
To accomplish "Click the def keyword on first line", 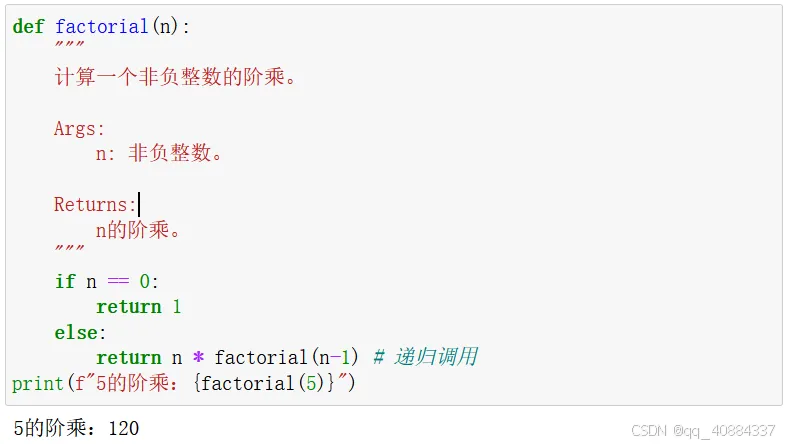I will [x=28, y=27].
